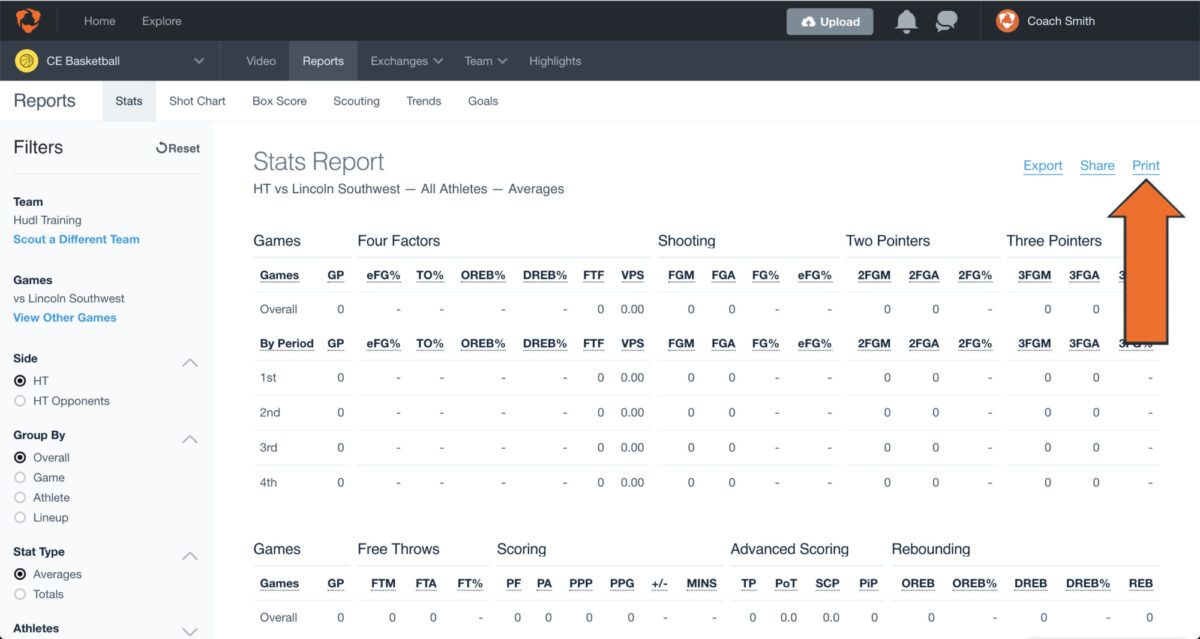
Task: Select the Totals stat type
Action: point(20,594)
